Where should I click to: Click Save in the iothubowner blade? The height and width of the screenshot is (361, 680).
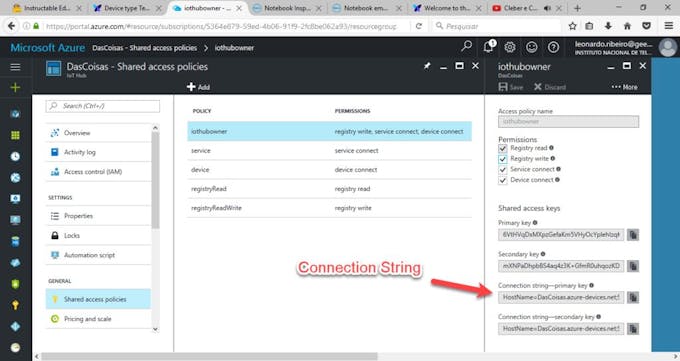tap(511, 87)
